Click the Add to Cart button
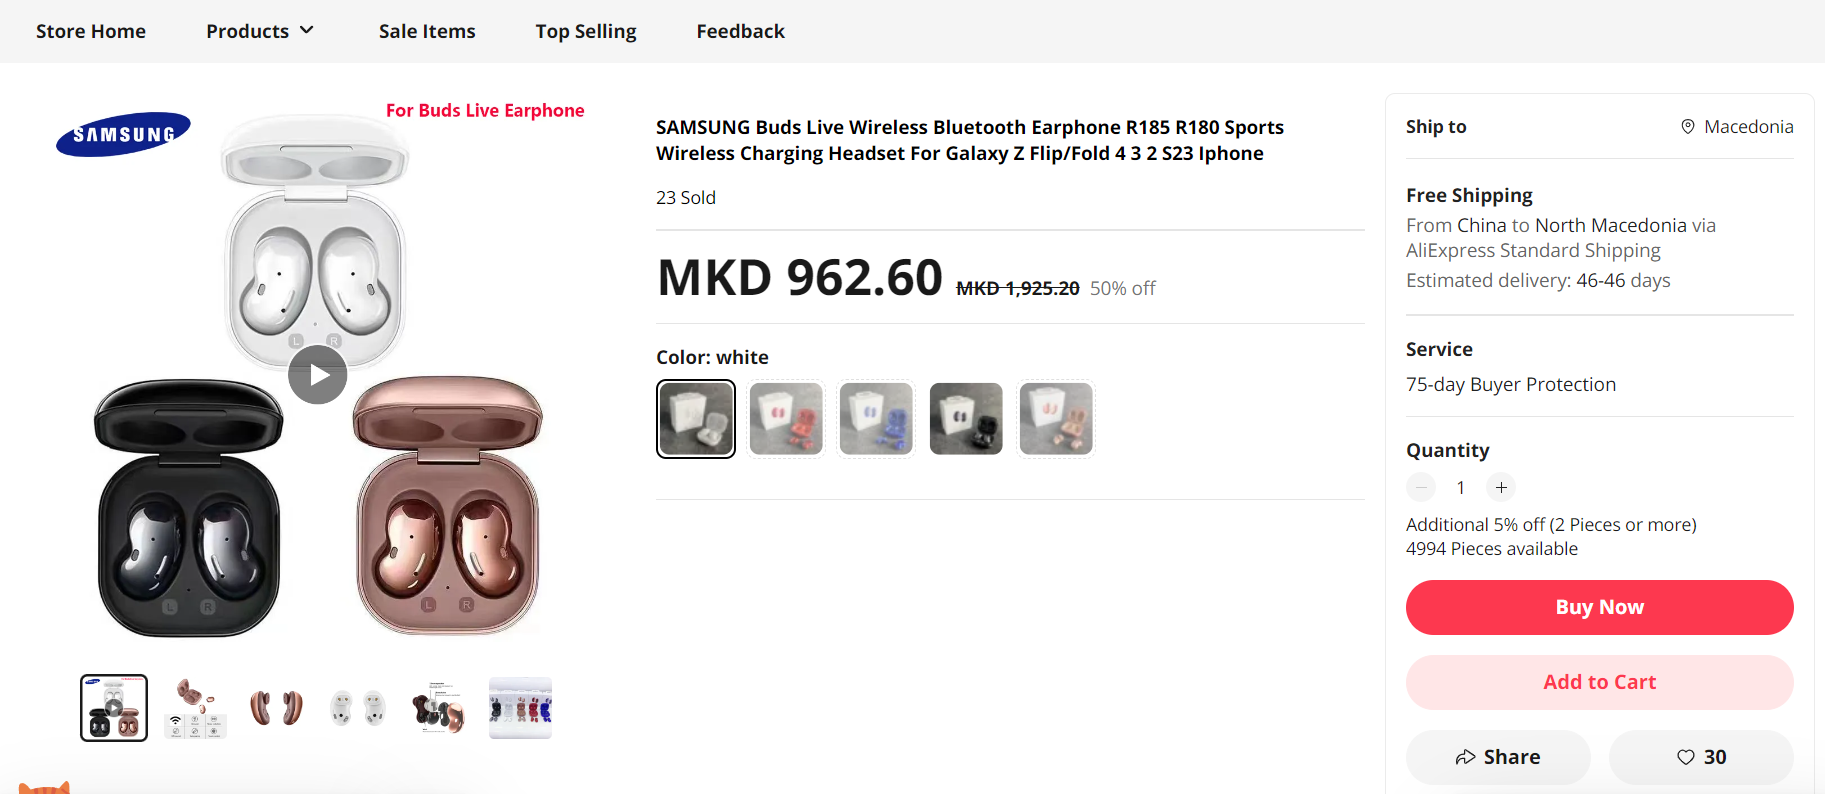Image resolution: width=1825 pixels, height=794 pixels. pos(1600,682)
